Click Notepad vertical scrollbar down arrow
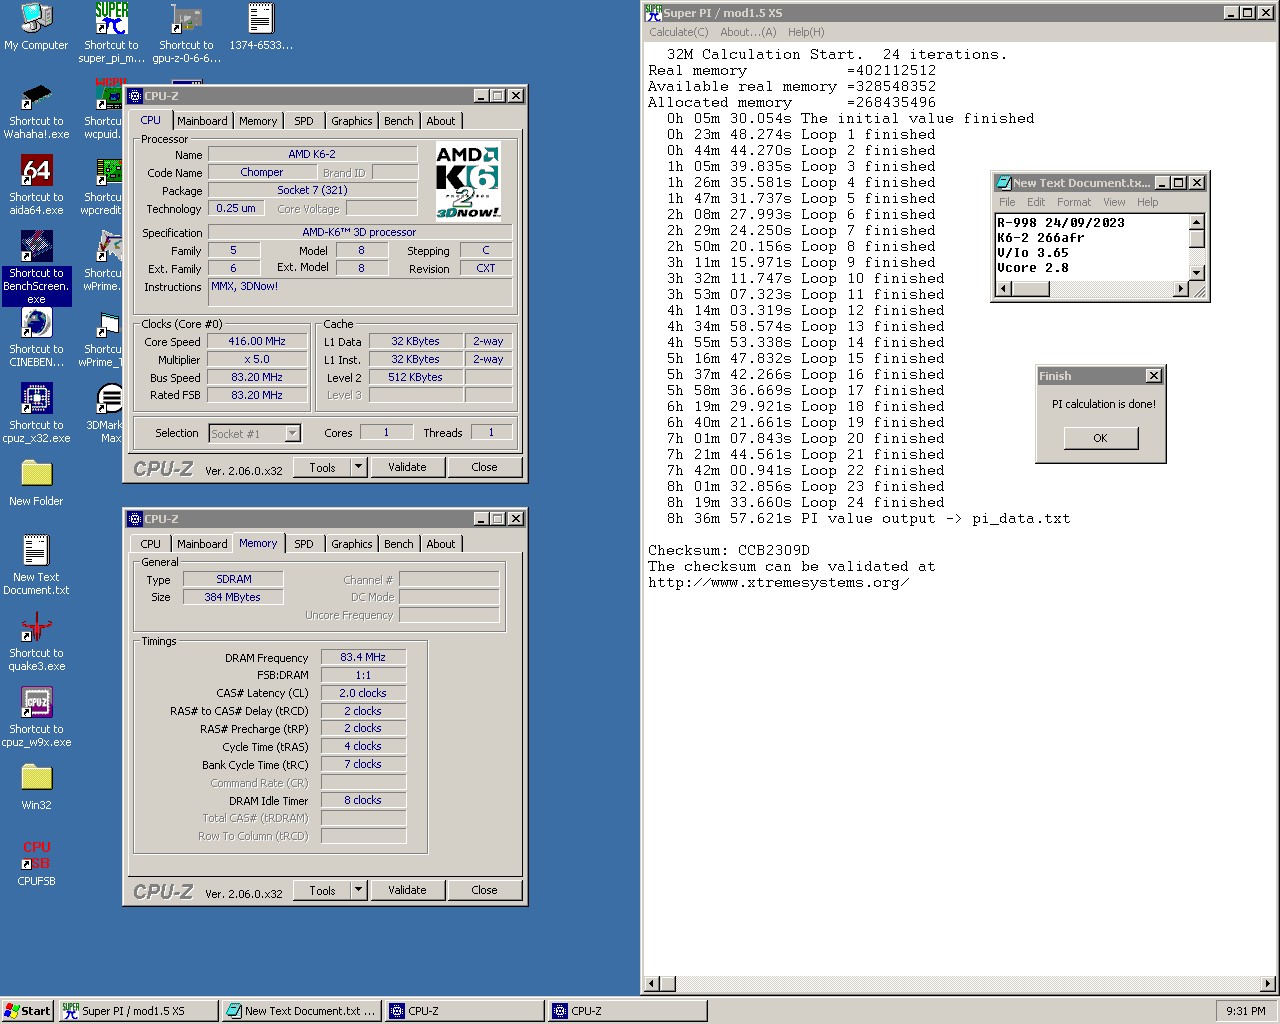 (1197, 272)
